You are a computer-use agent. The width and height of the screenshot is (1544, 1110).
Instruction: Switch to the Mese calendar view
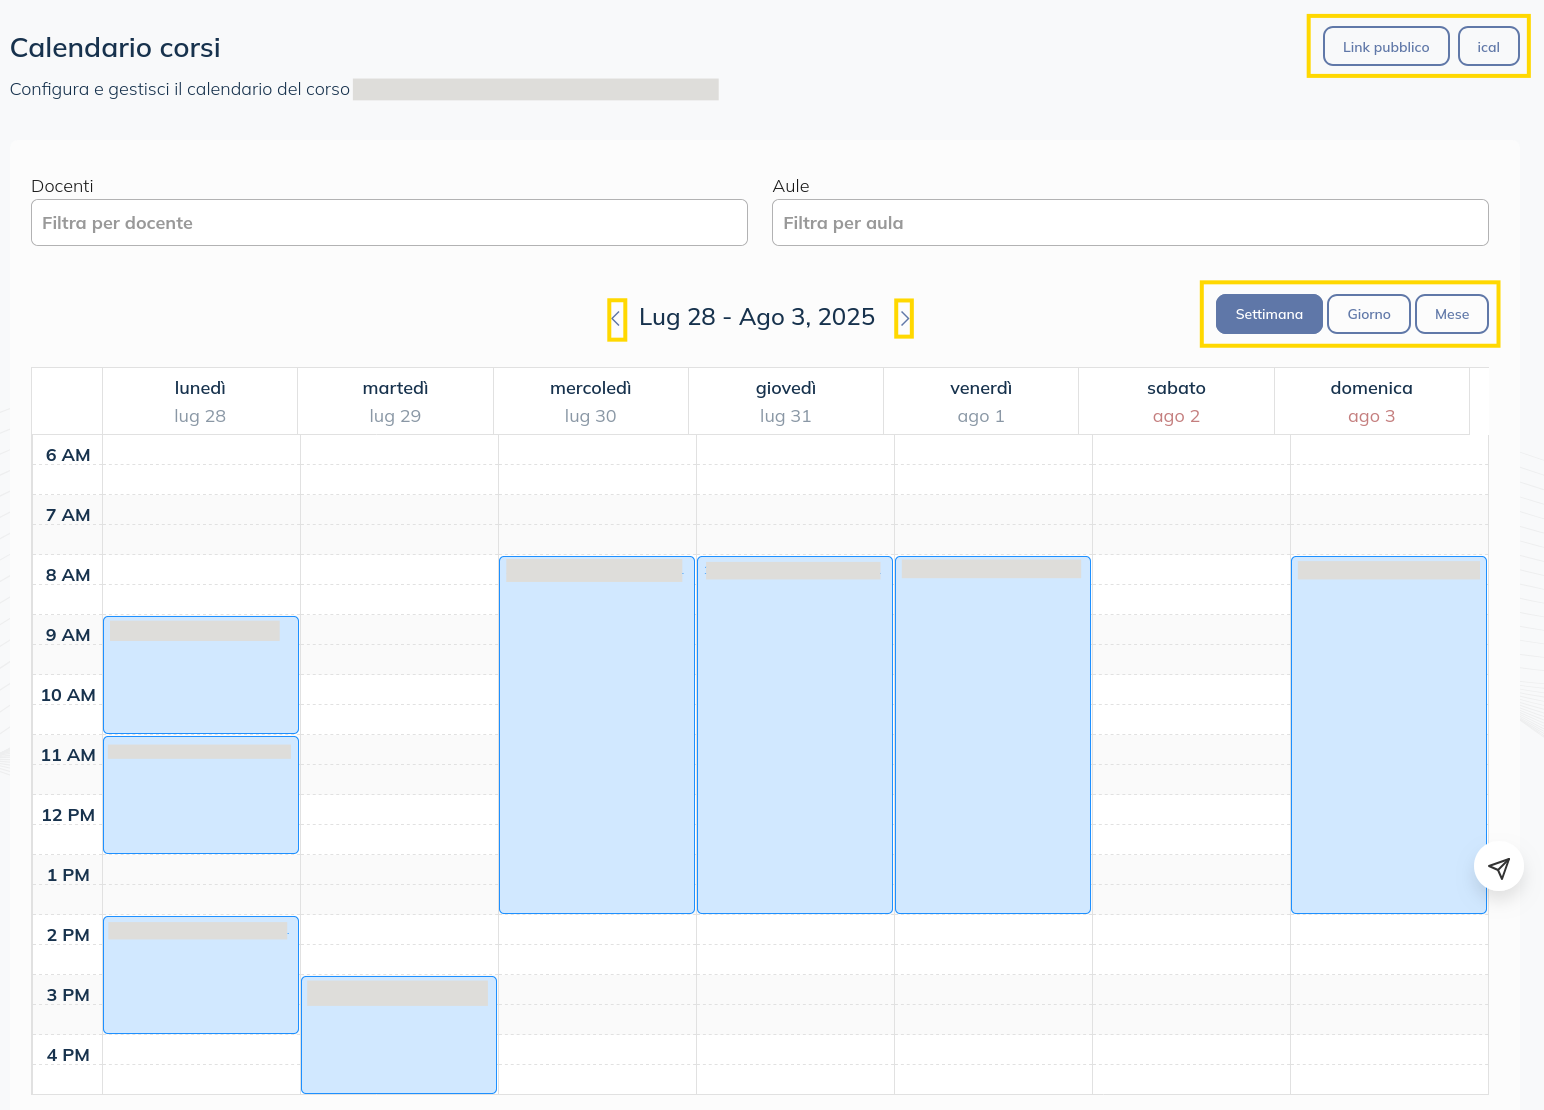click(x=1451, y=314)
